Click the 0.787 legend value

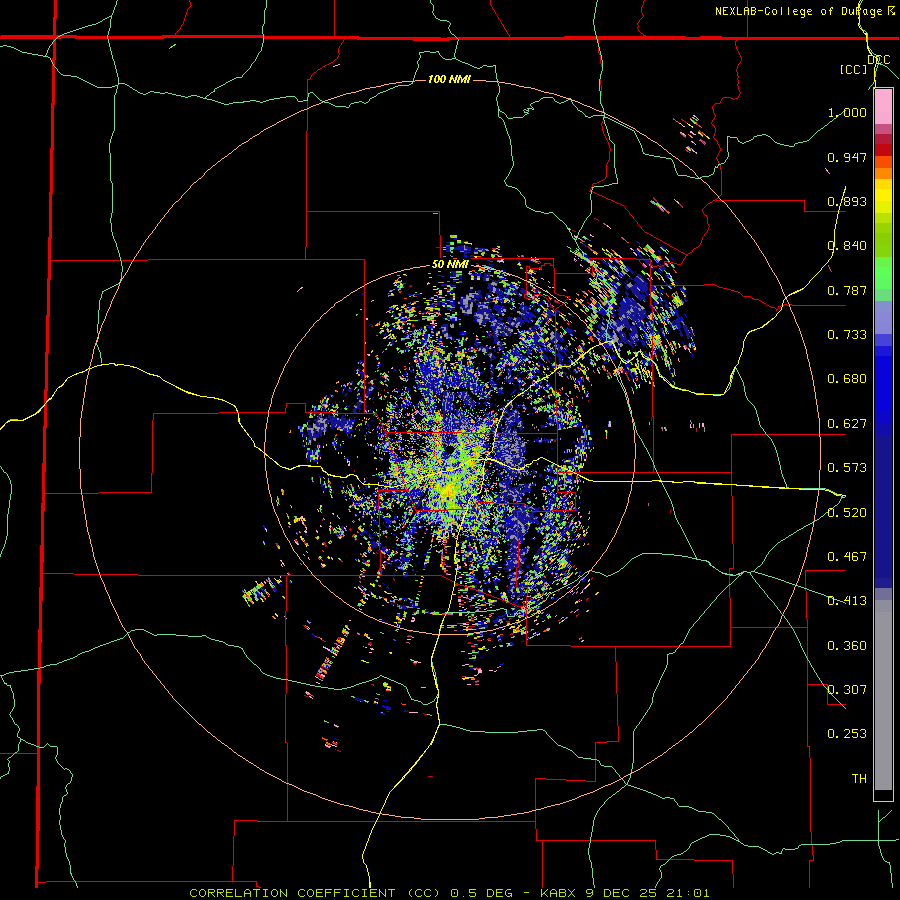pyautogui.click(x=847, y=290)
